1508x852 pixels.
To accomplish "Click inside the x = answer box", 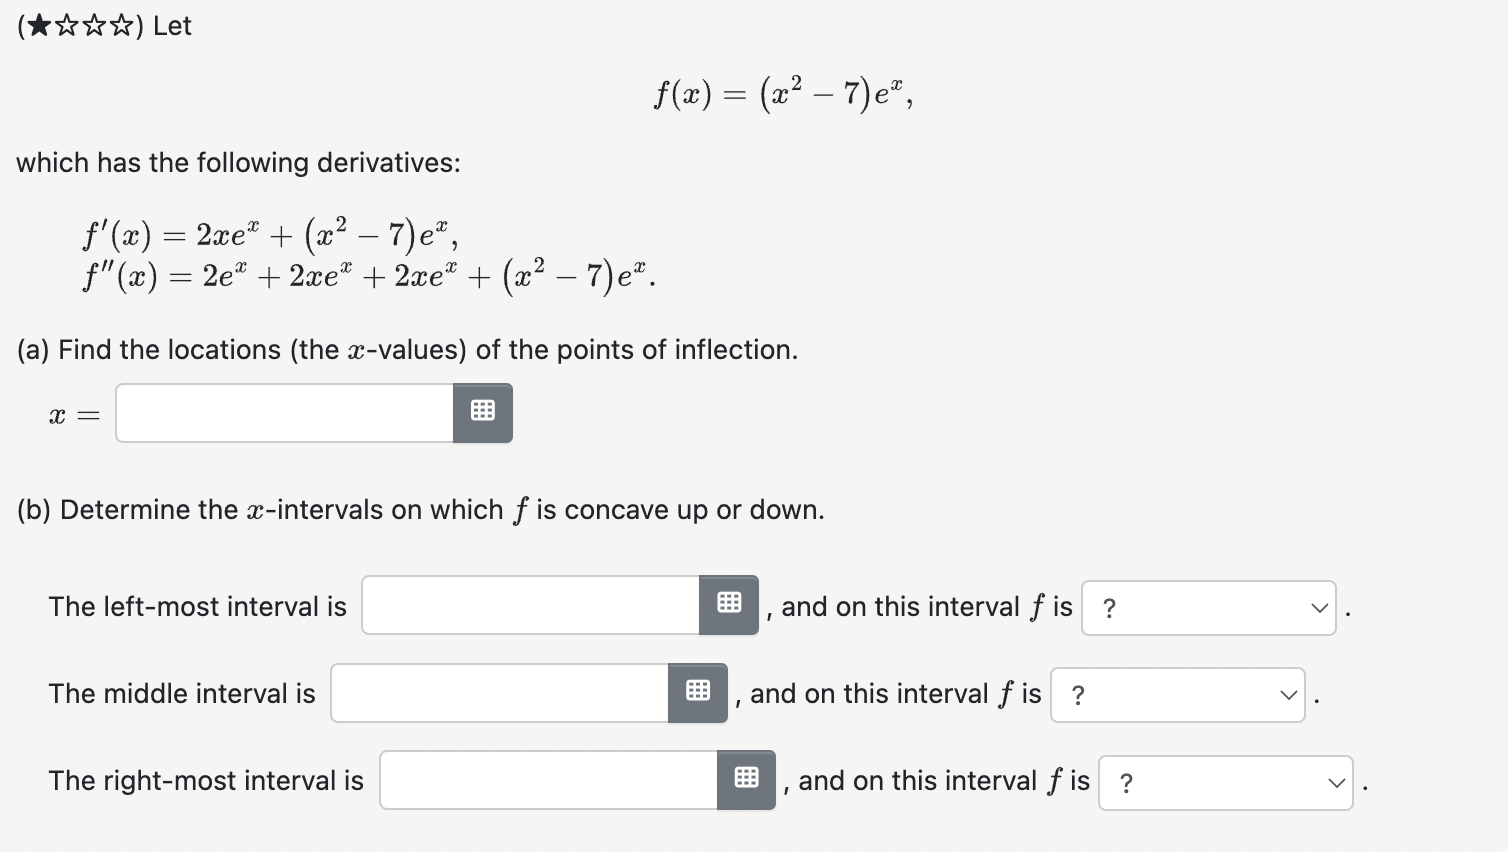I will coord(283,411).
